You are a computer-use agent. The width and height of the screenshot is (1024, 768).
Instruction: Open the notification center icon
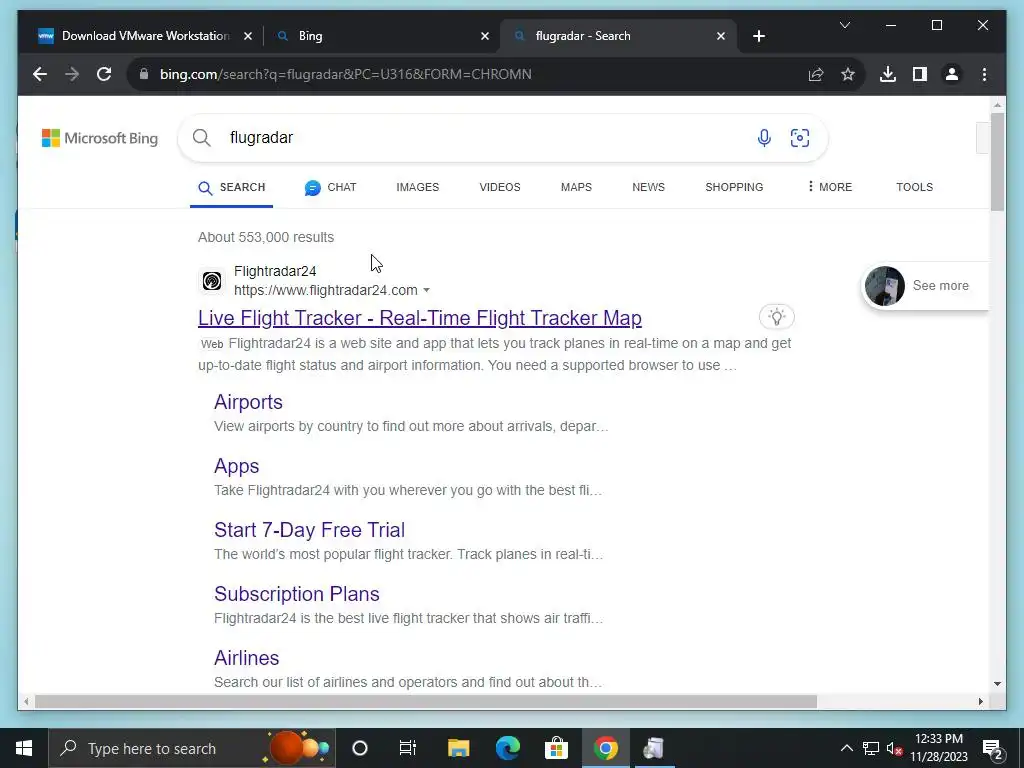pyautogui.click(x=992, y=748)
